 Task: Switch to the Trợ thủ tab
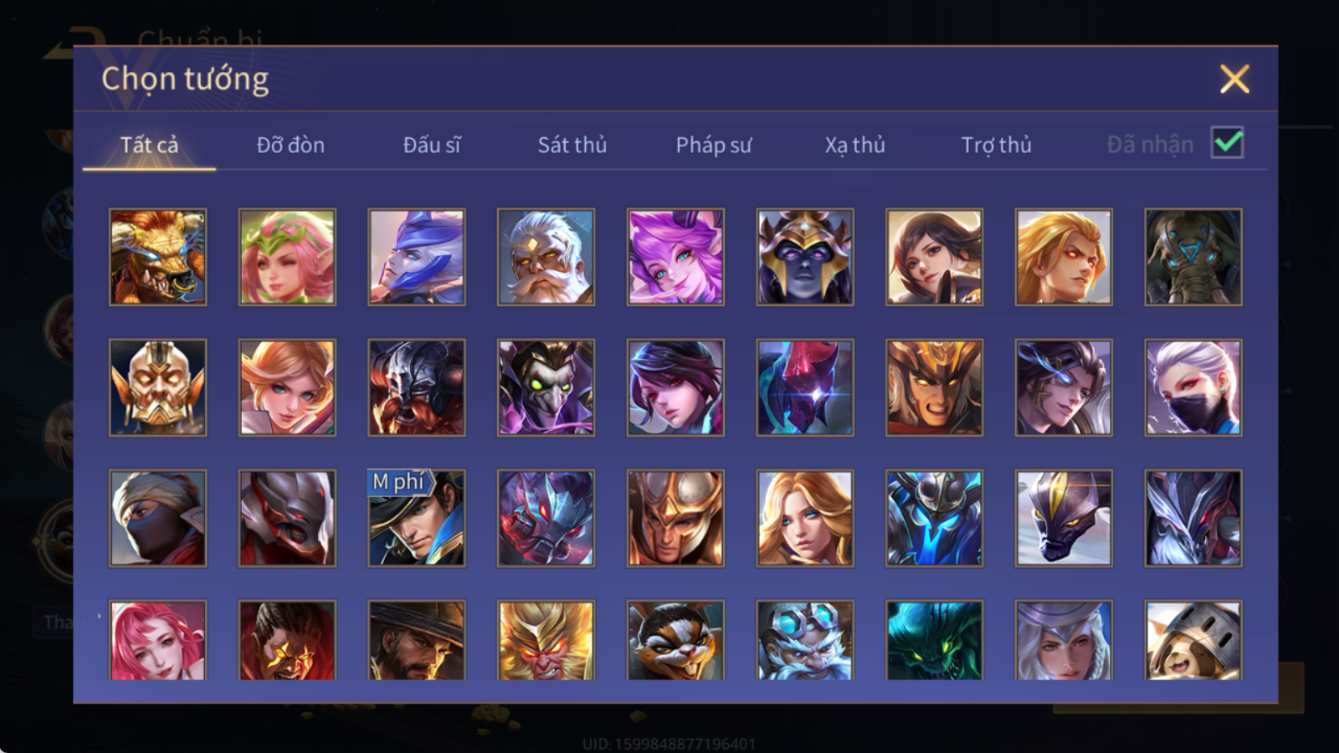[996, 145]
